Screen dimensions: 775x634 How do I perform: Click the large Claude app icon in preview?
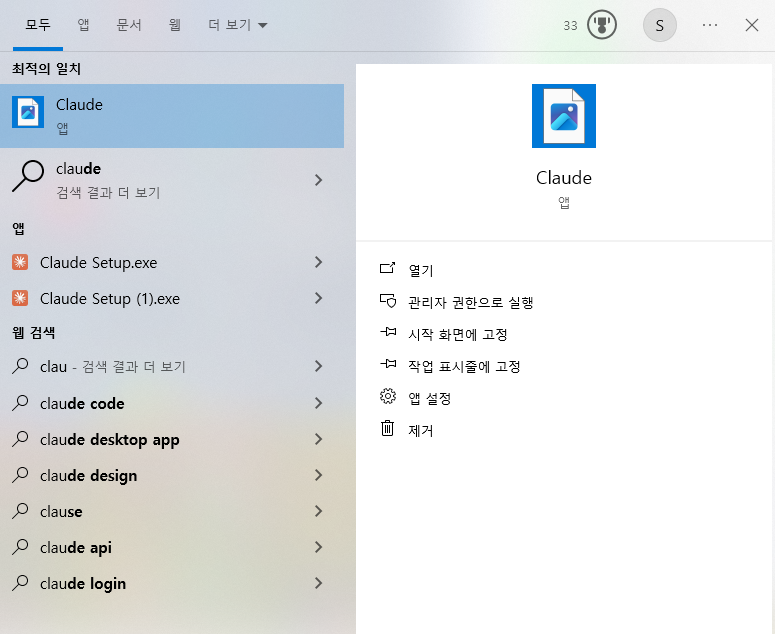(x=563, y=116)
